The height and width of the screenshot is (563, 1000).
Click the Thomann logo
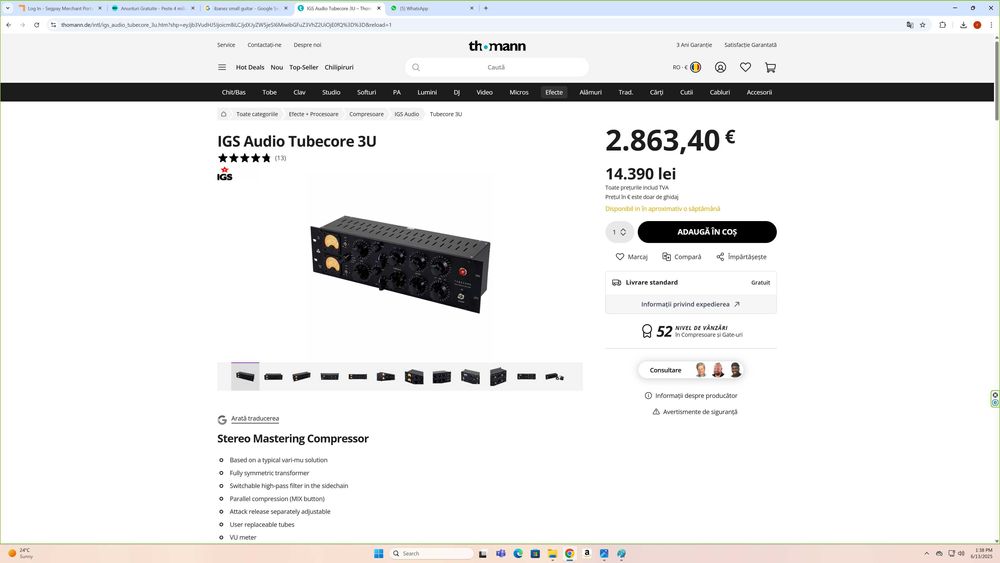497,46
